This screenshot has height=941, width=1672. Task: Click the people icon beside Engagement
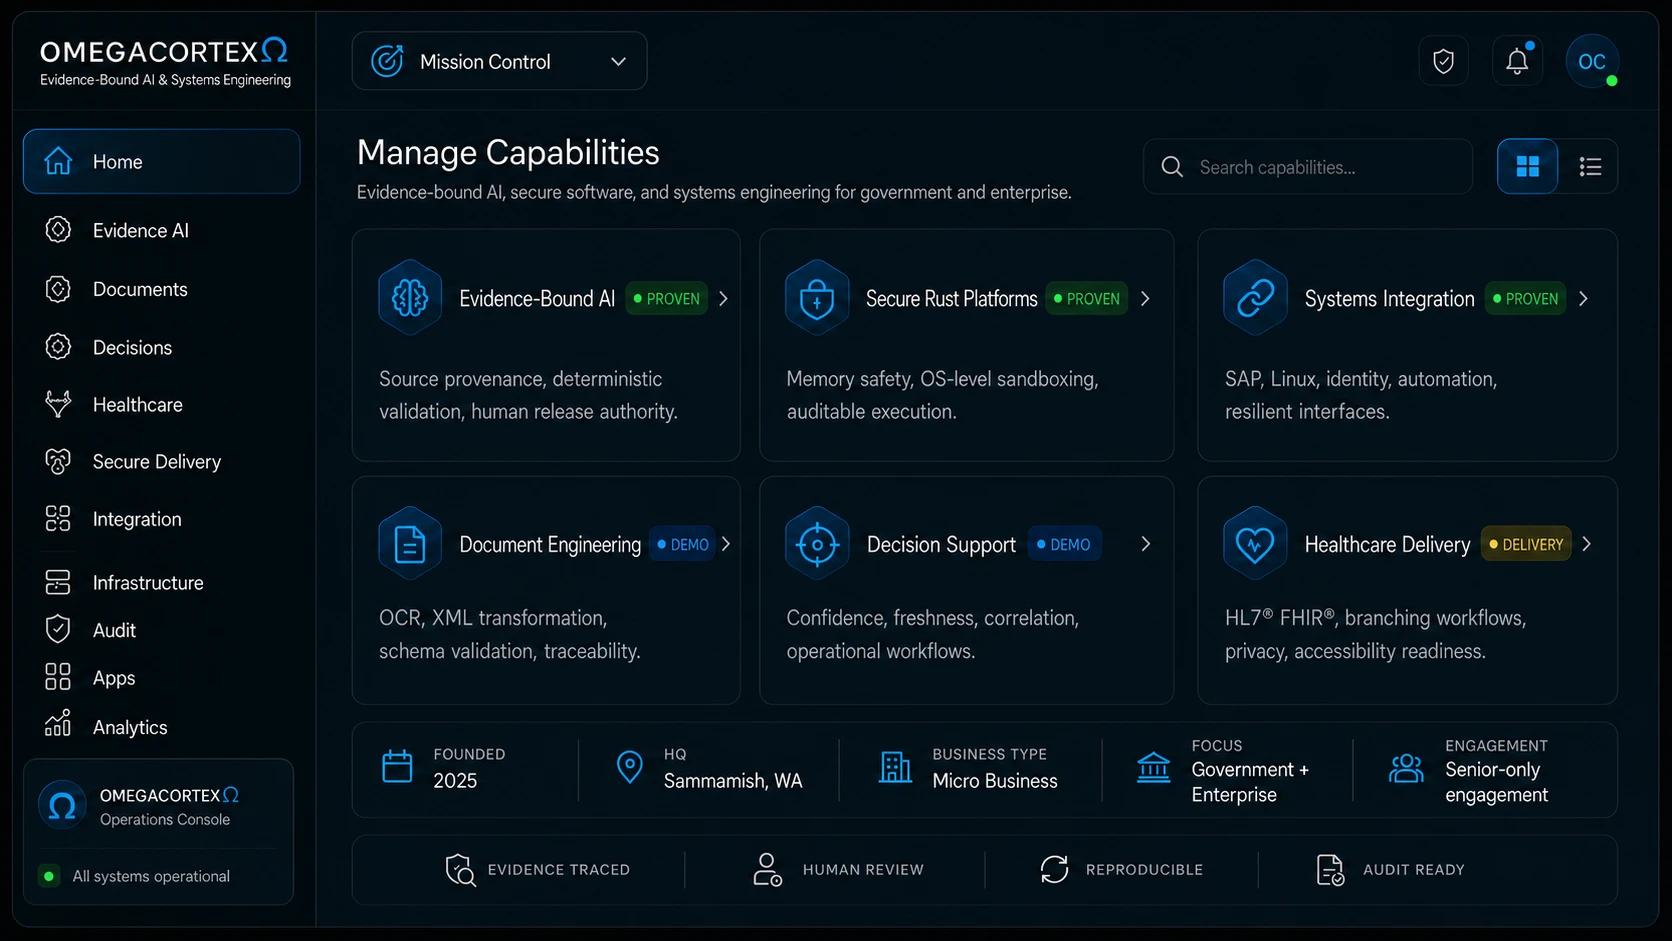coord(1406,768)
